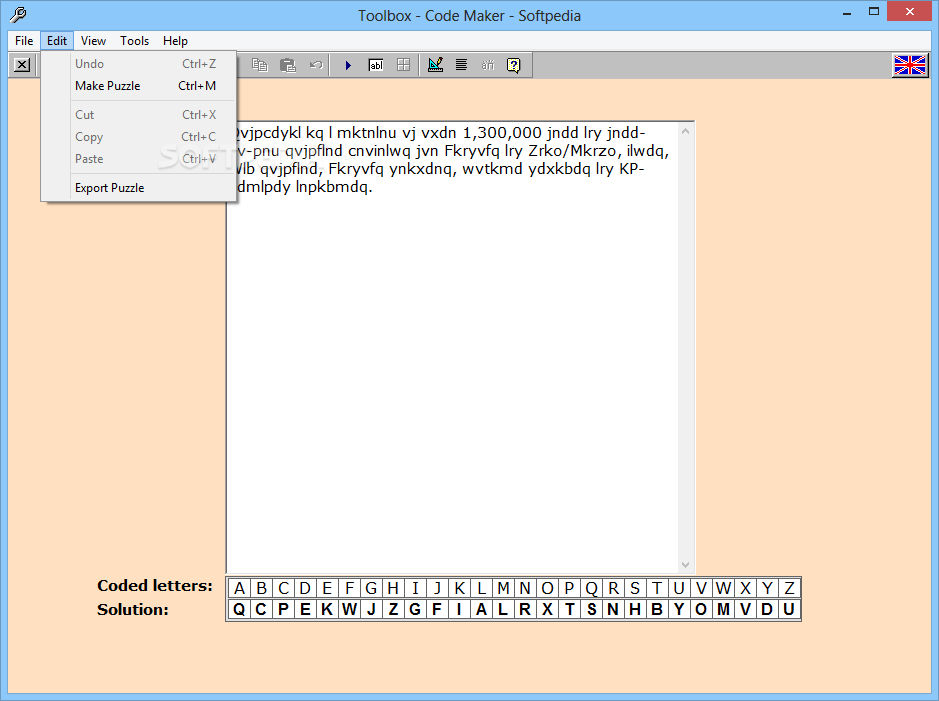The width and height of the screenshot is (939, 701).
Task: Switch language using the UK flag icon
Action: [x=909, y=64]
